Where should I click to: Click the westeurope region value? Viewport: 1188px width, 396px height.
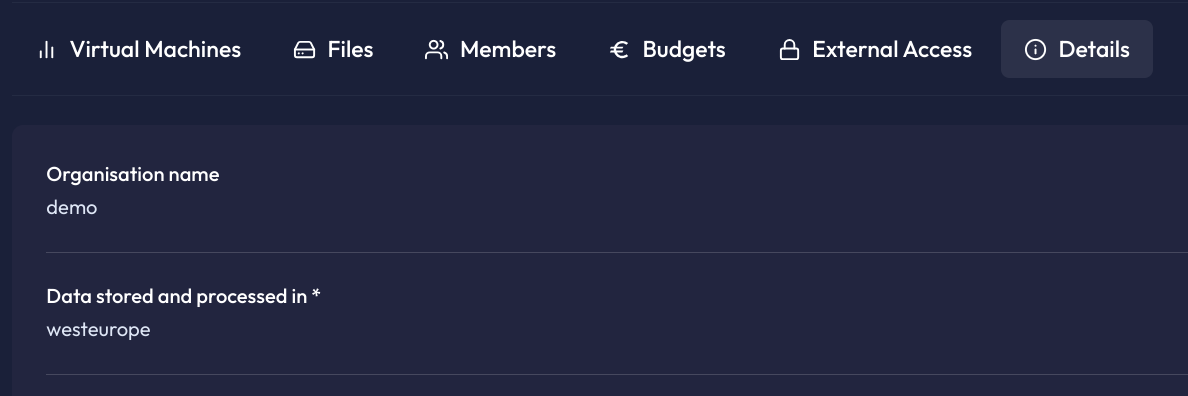[98, 330]
